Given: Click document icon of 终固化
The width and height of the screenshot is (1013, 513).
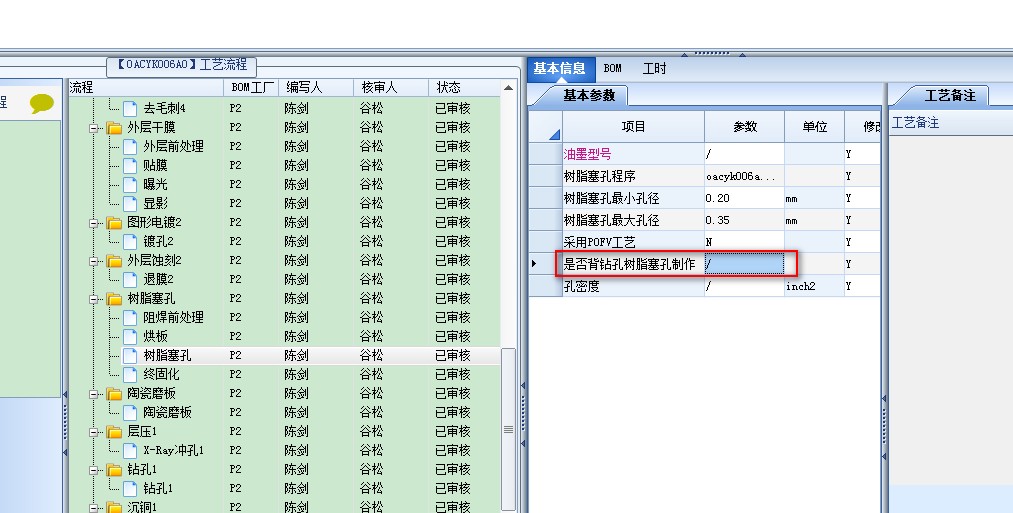Looking at the screenshot, I should coord(131,375).
